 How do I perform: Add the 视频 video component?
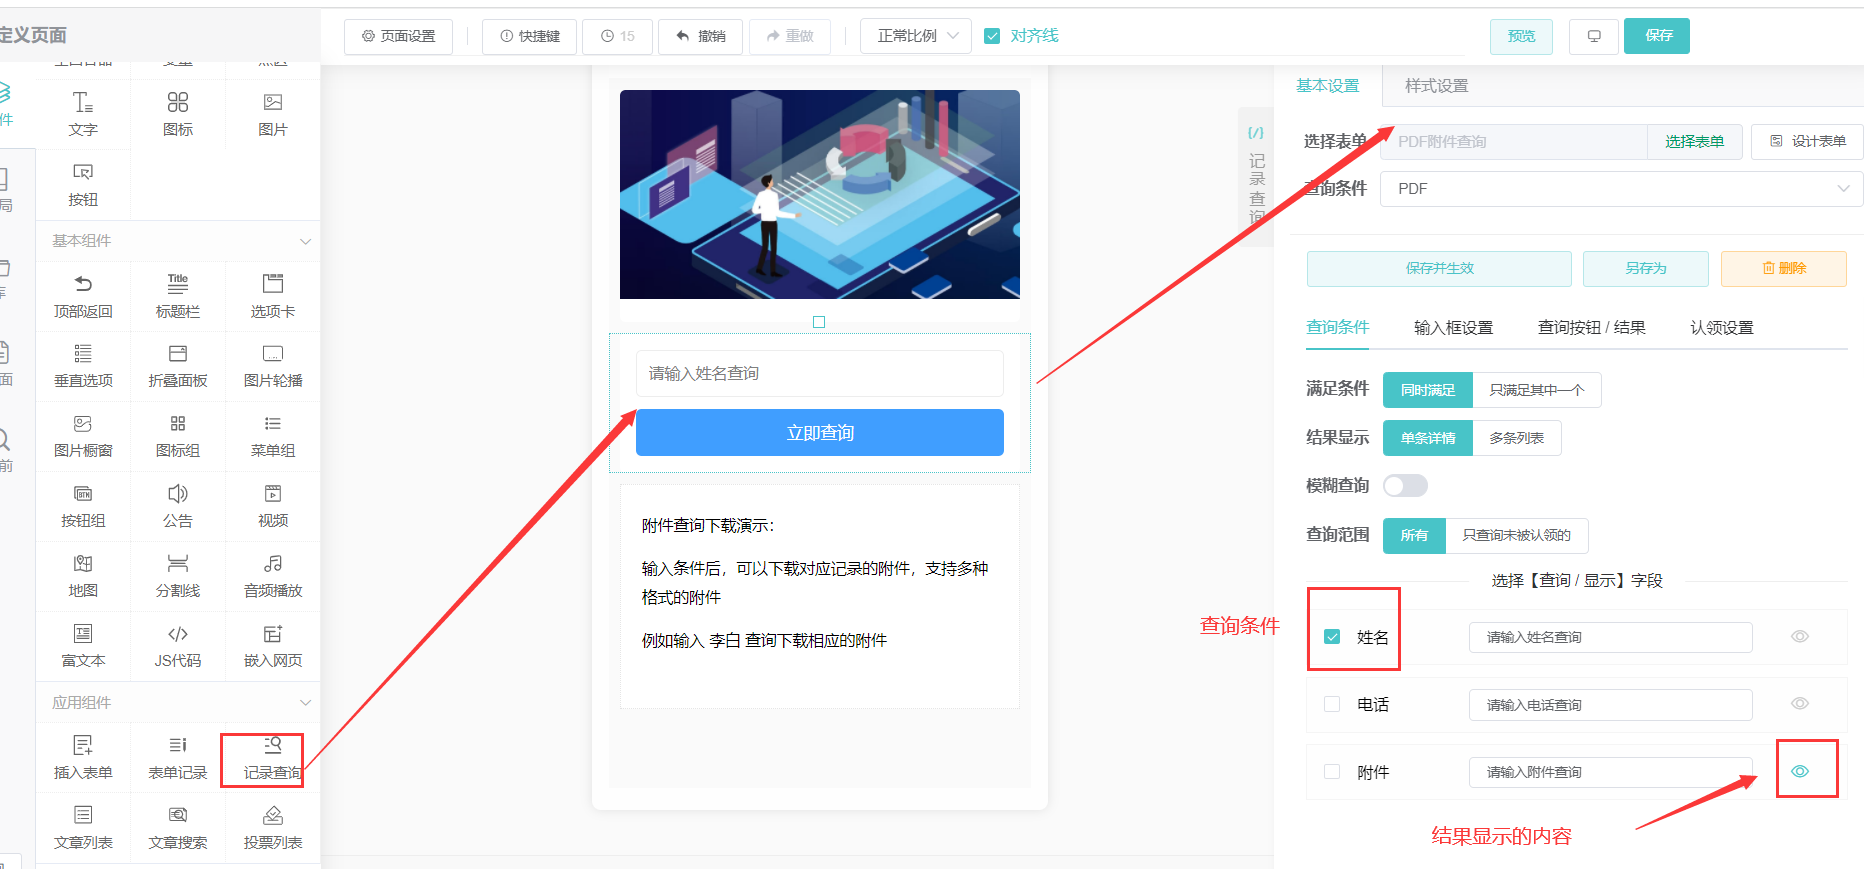(273, 506)
